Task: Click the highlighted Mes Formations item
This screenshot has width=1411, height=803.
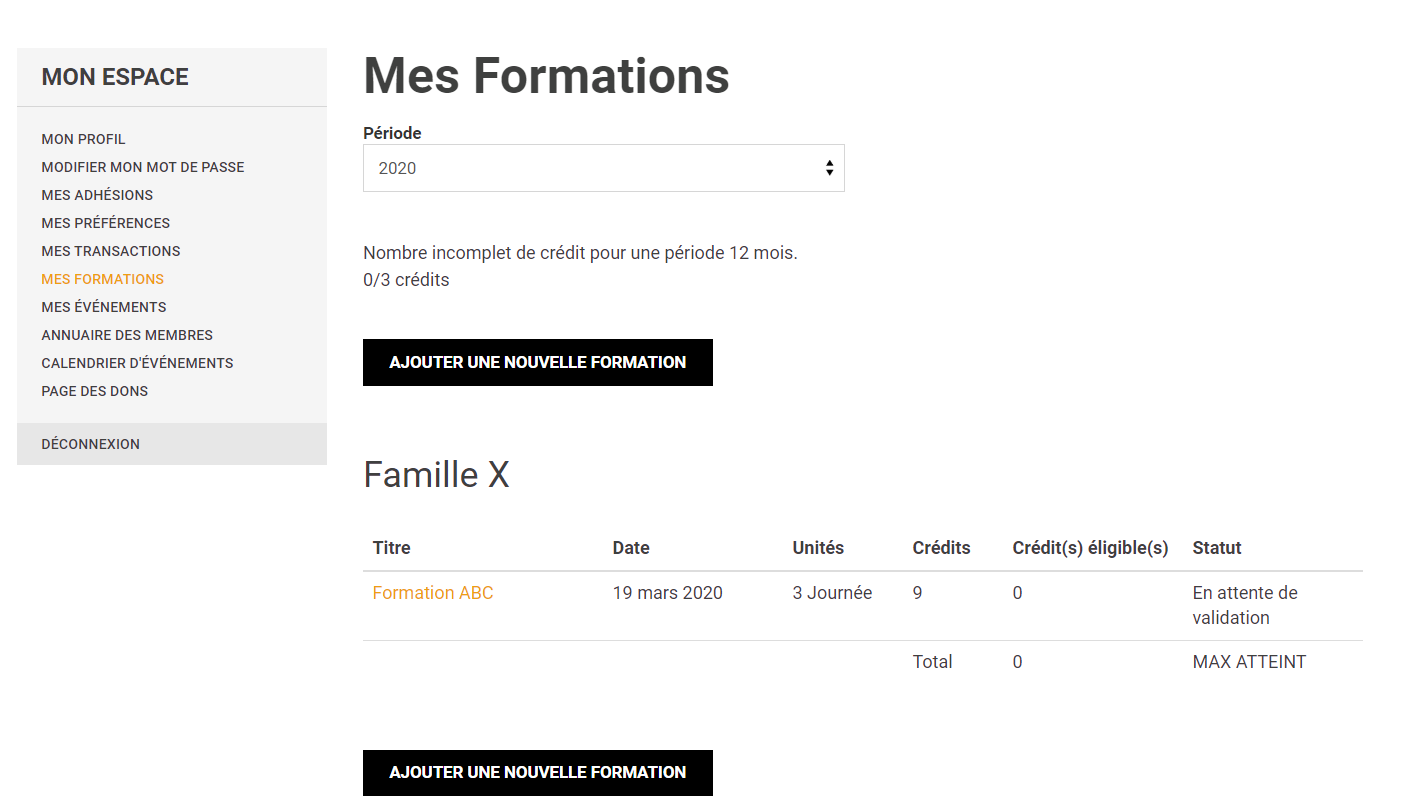Action: pos(103,279)
